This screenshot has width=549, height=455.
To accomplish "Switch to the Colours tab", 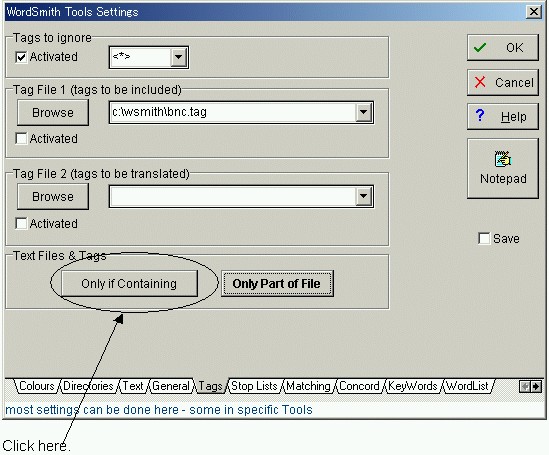I will (36, 386).
